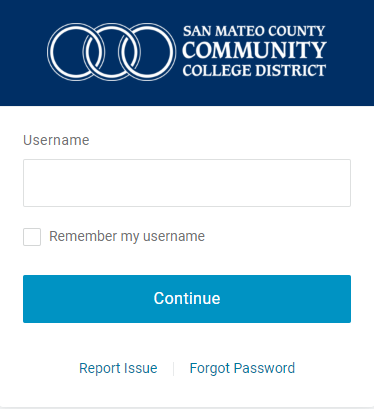Click the COLLEGE DISTRICT logo text

(x=254, y=70)
